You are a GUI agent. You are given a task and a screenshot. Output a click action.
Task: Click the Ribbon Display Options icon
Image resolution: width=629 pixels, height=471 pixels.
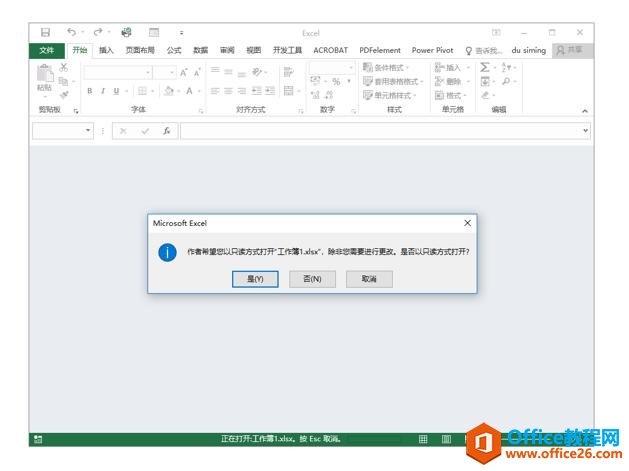coord(496,32)
